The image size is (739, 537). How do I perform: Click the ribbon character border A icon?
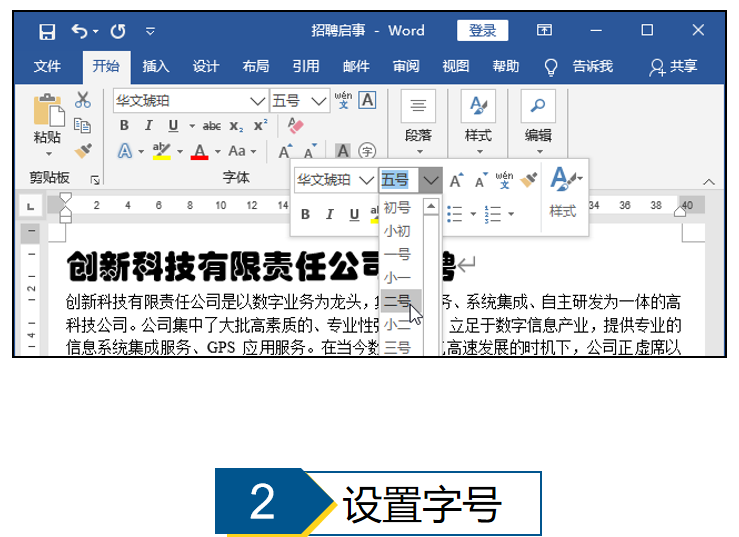[x=368, y=100]
